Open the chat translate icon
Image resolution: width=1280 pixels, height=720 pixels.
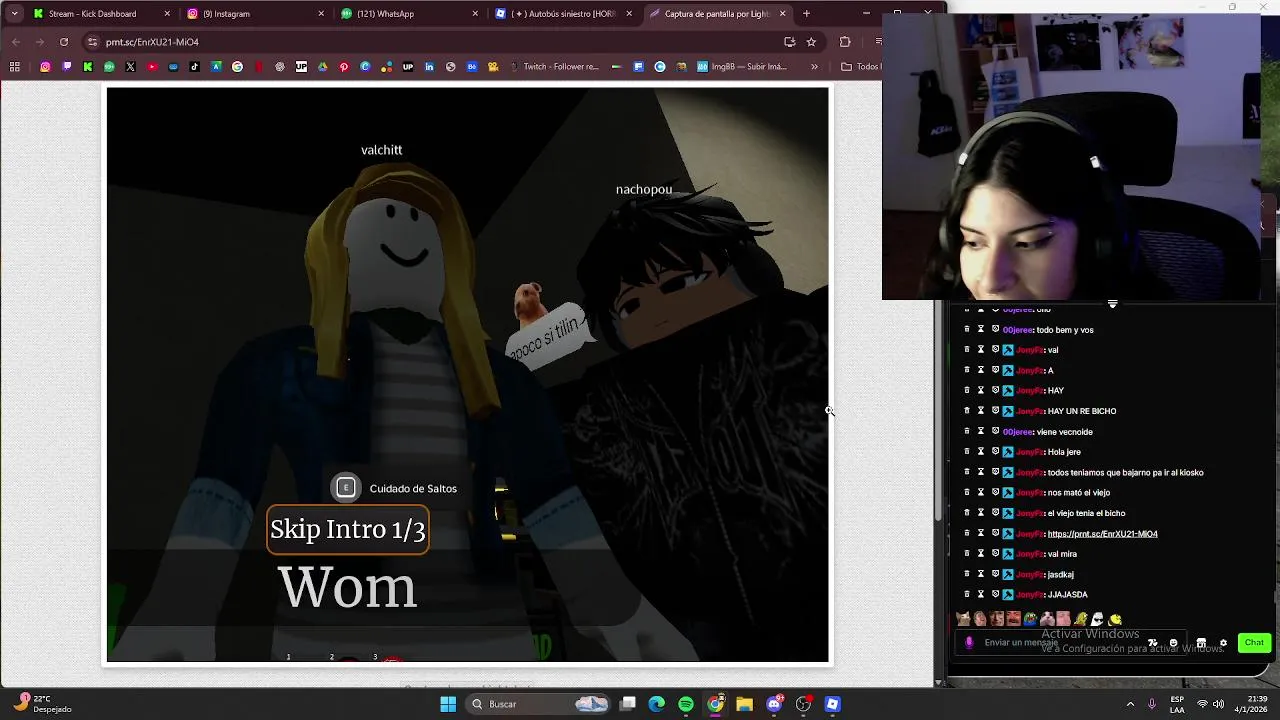1153,643
